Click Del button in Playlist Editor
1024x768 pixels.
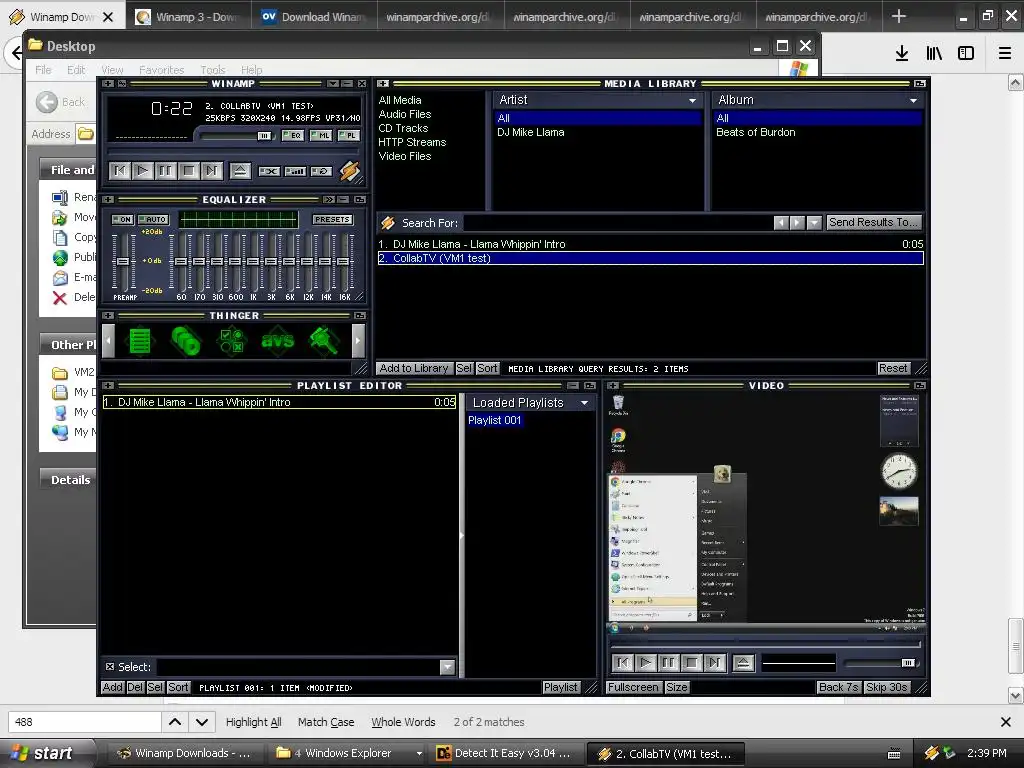(135, 687)
